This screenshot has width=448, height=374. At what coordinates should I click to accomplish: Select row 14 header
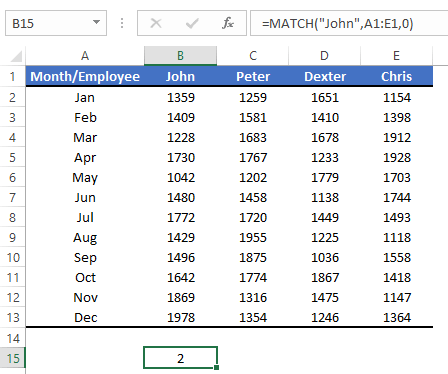[x=13, y=338]
